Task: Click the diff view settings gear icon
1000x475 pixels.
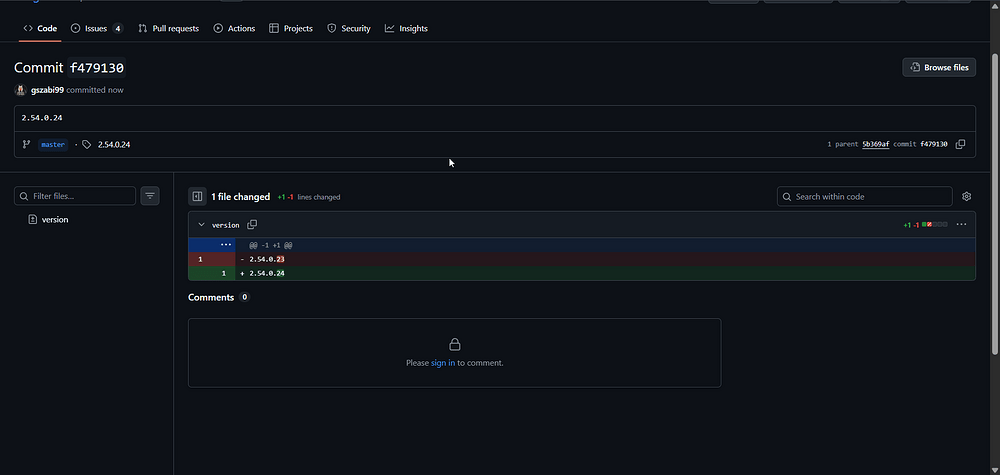Action: point(966,197)
